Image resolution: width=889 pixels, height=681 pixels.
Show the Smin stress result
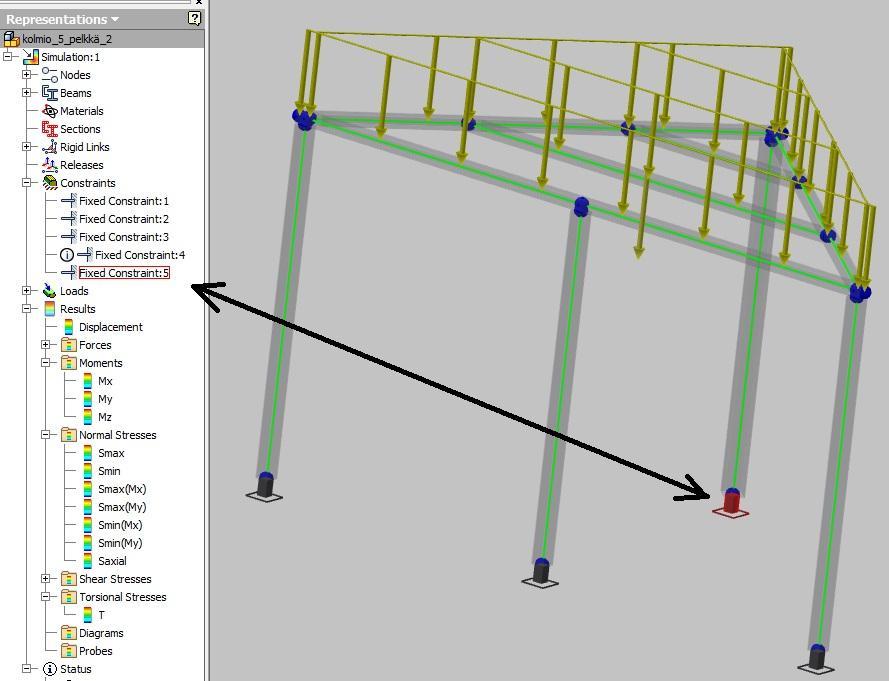pyautogui.click(x=109, y=471)
